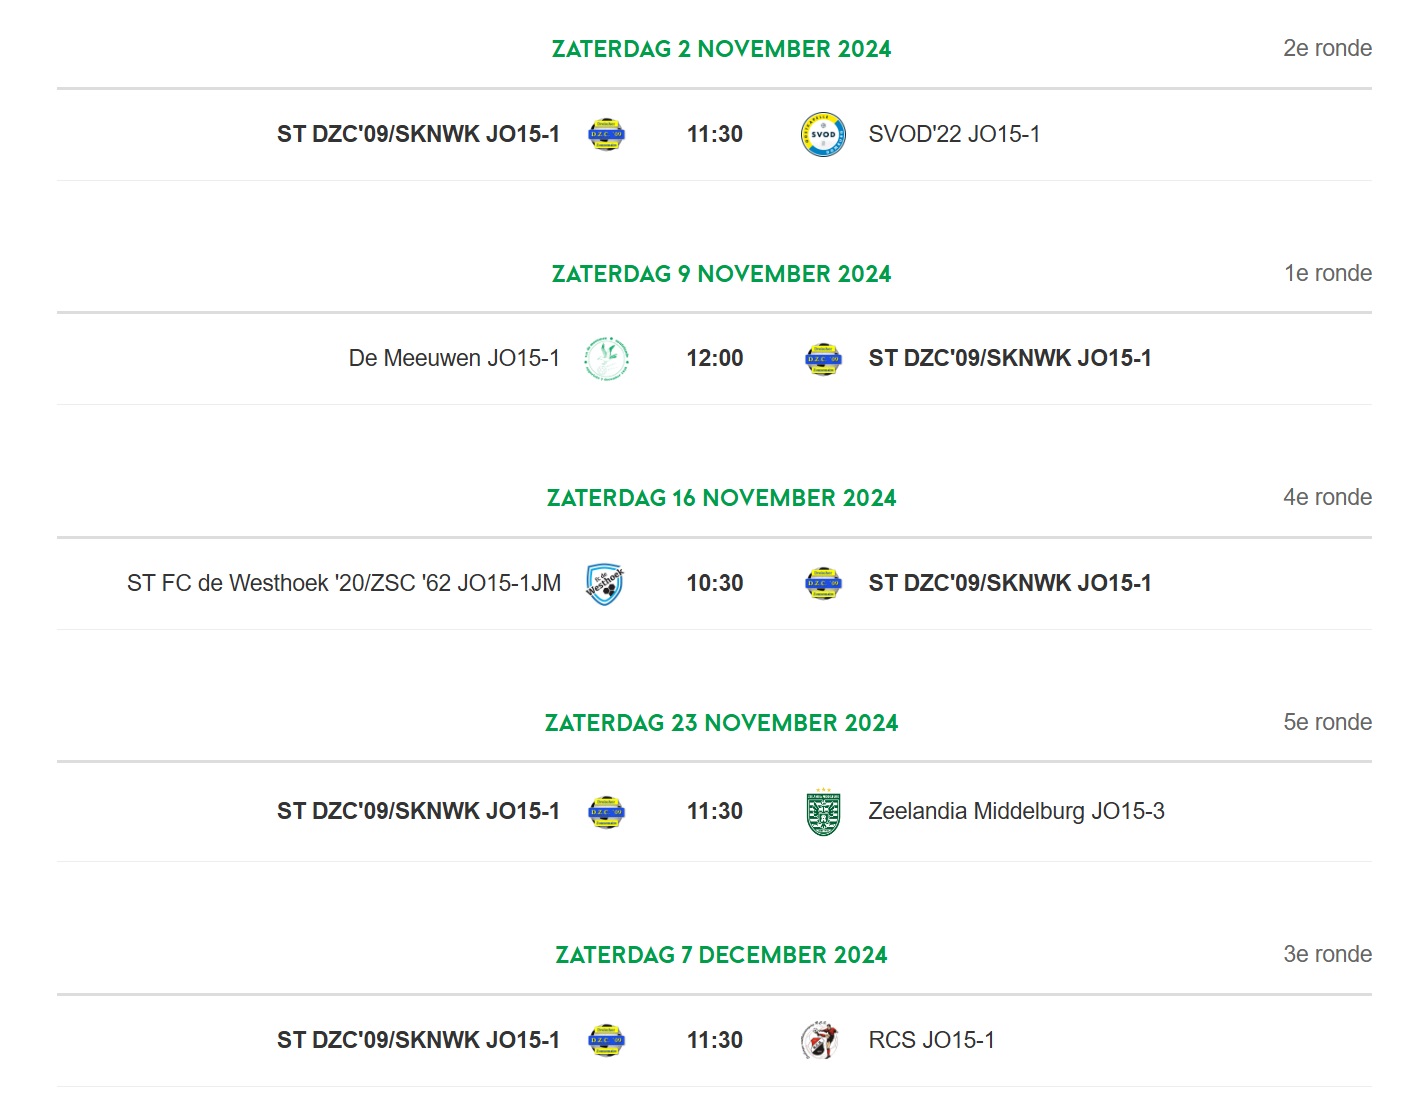This screenshot has height=1118, width=1427.
Task: Open the RCS JO15-1 team link
Action: (931, 1040)
